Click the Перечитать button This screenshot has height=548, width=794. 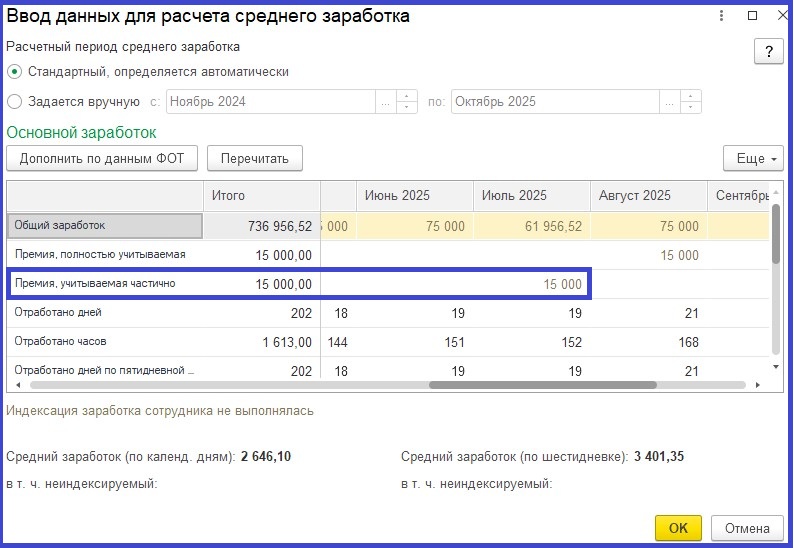pos(254,158)
